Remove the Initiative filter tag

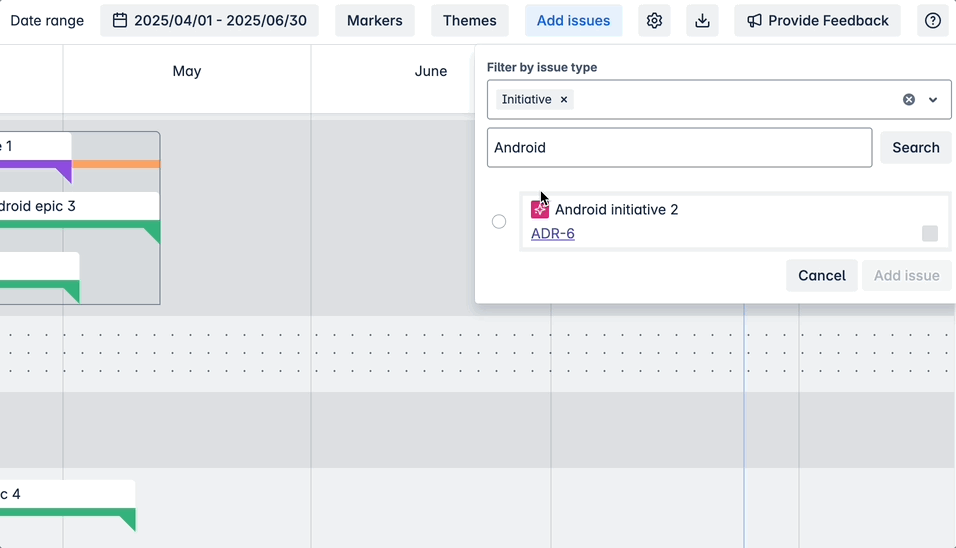(x=564, y=100)
